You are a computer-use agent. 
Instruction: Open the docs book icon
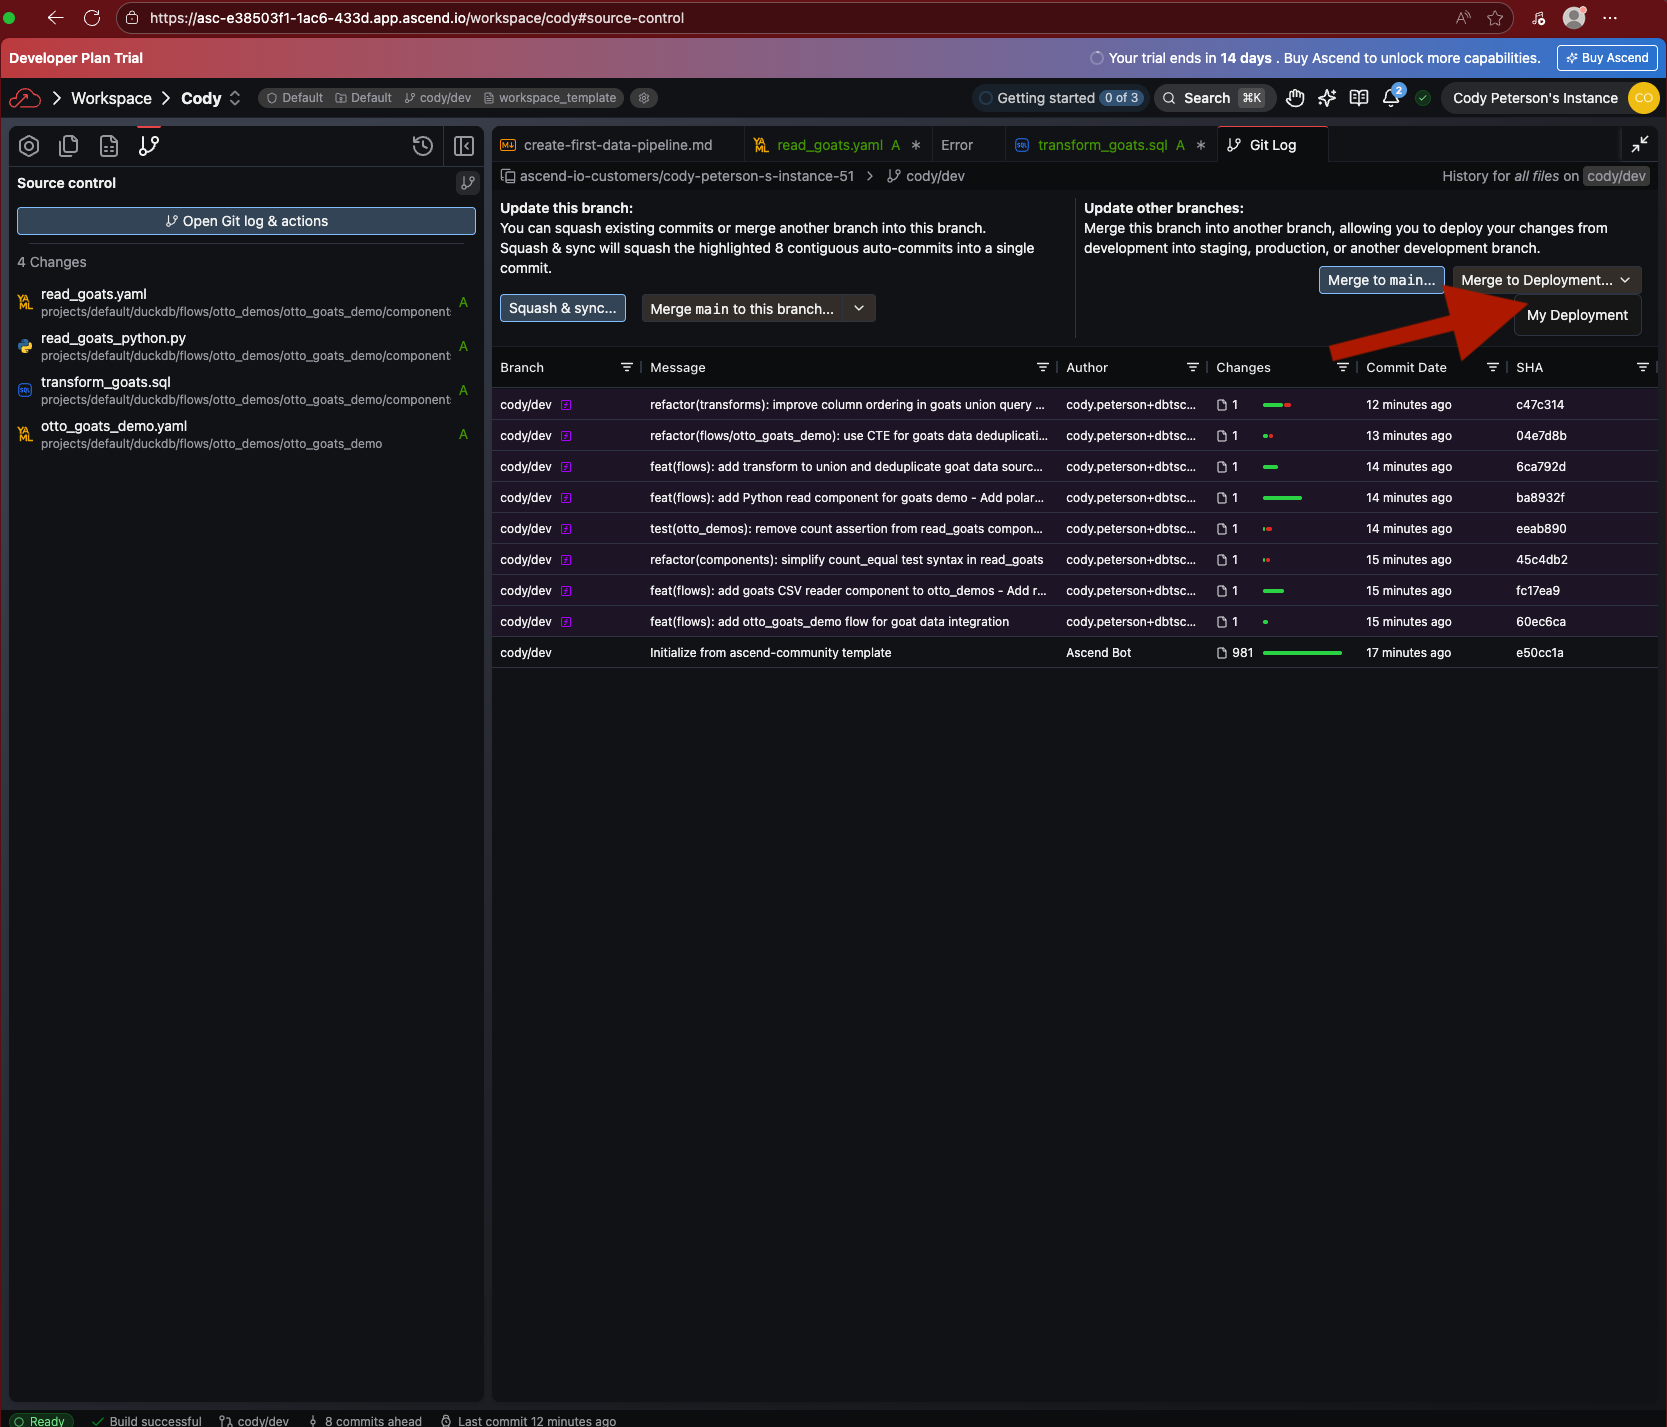(1359, 98)
